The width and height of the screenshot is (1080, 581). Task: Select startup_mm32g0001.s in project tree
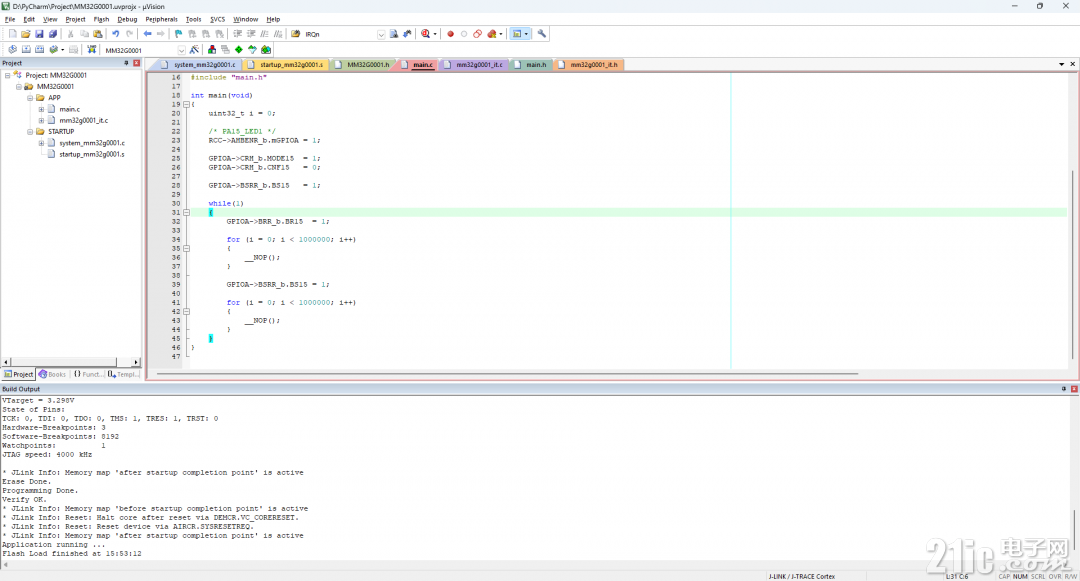coord(92,154)
